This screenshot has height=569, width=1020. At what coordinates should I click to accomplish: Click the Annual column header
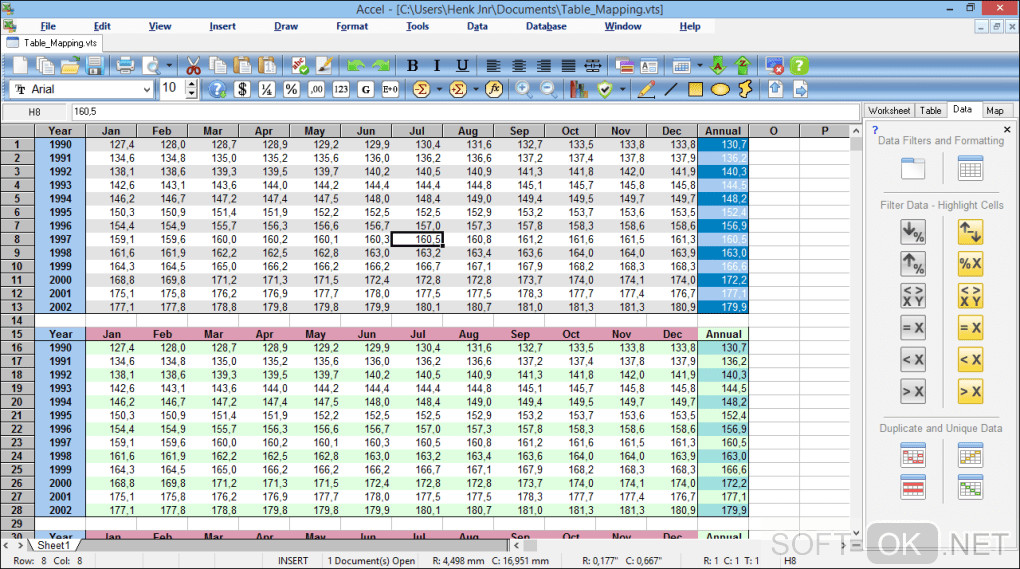(x=722, y=131)
